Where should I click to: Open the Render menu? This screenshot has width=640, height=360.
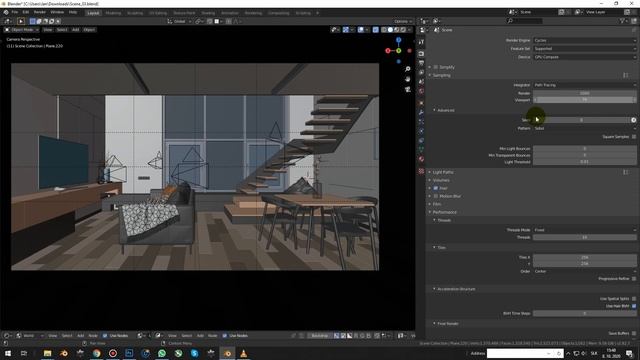click(x=40, y=13)
